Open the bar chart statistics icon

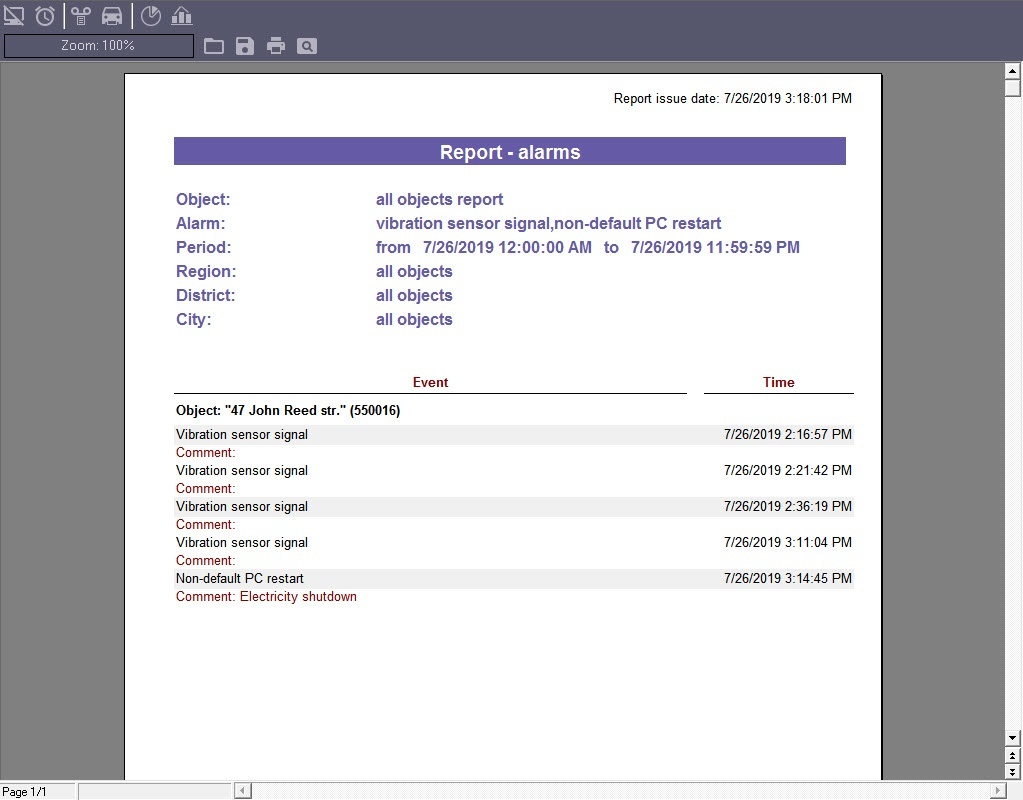181,16
